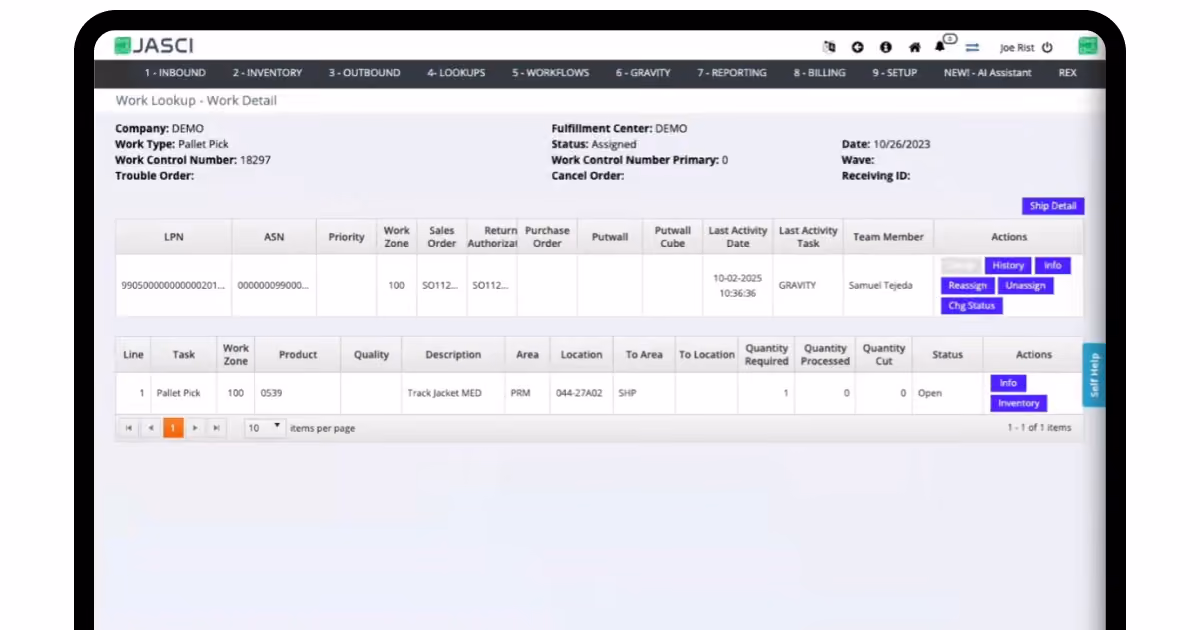The height and width of the screenshot is (630, 1200).
Task: Open the 9 - SETUP menu
Action: [x=894, y=73]
